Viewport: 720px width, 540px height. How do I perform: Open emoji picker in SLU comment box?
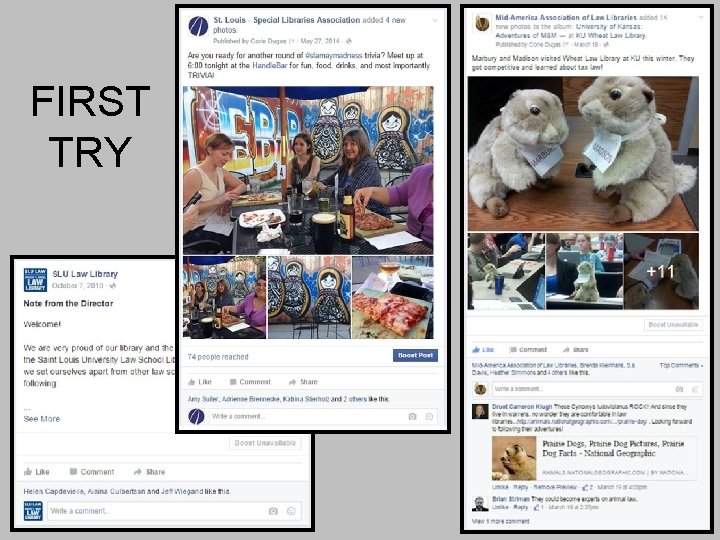[291, 511]
